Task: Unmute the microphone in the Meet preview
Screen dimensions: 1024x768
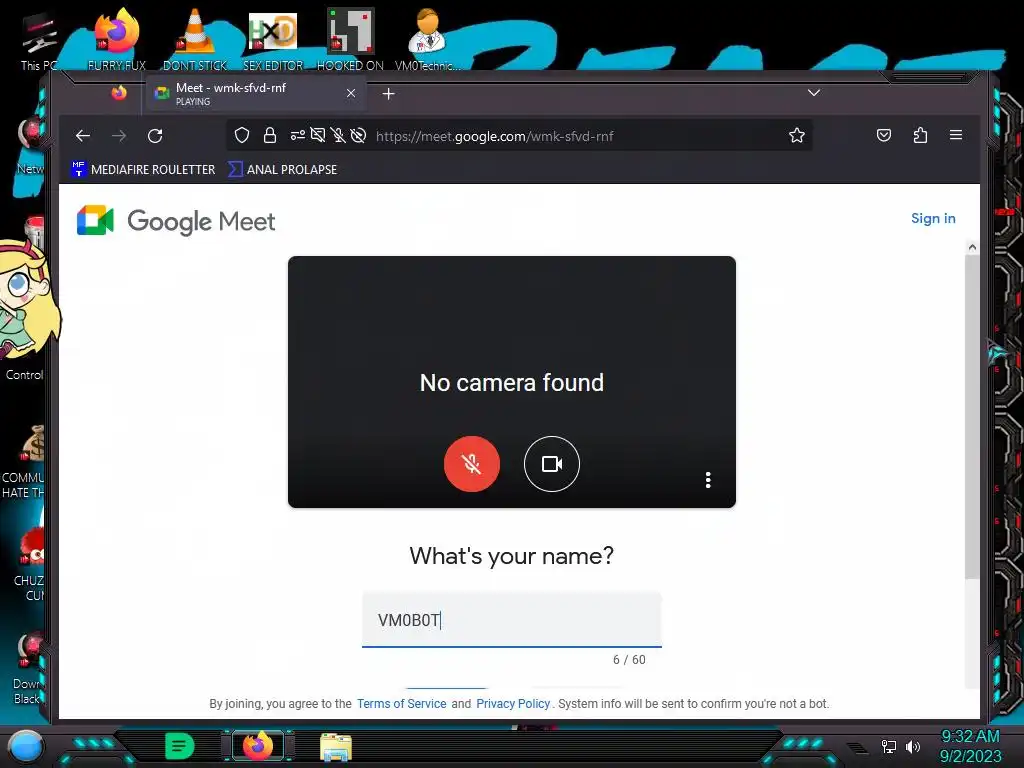Action: pos(472,464)
